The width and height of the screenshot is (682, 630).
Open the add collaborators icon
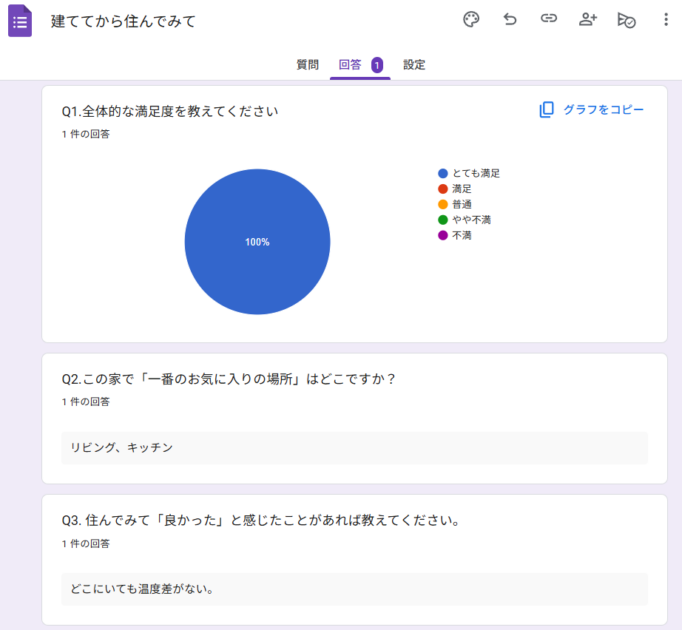(x=588, y=20)
